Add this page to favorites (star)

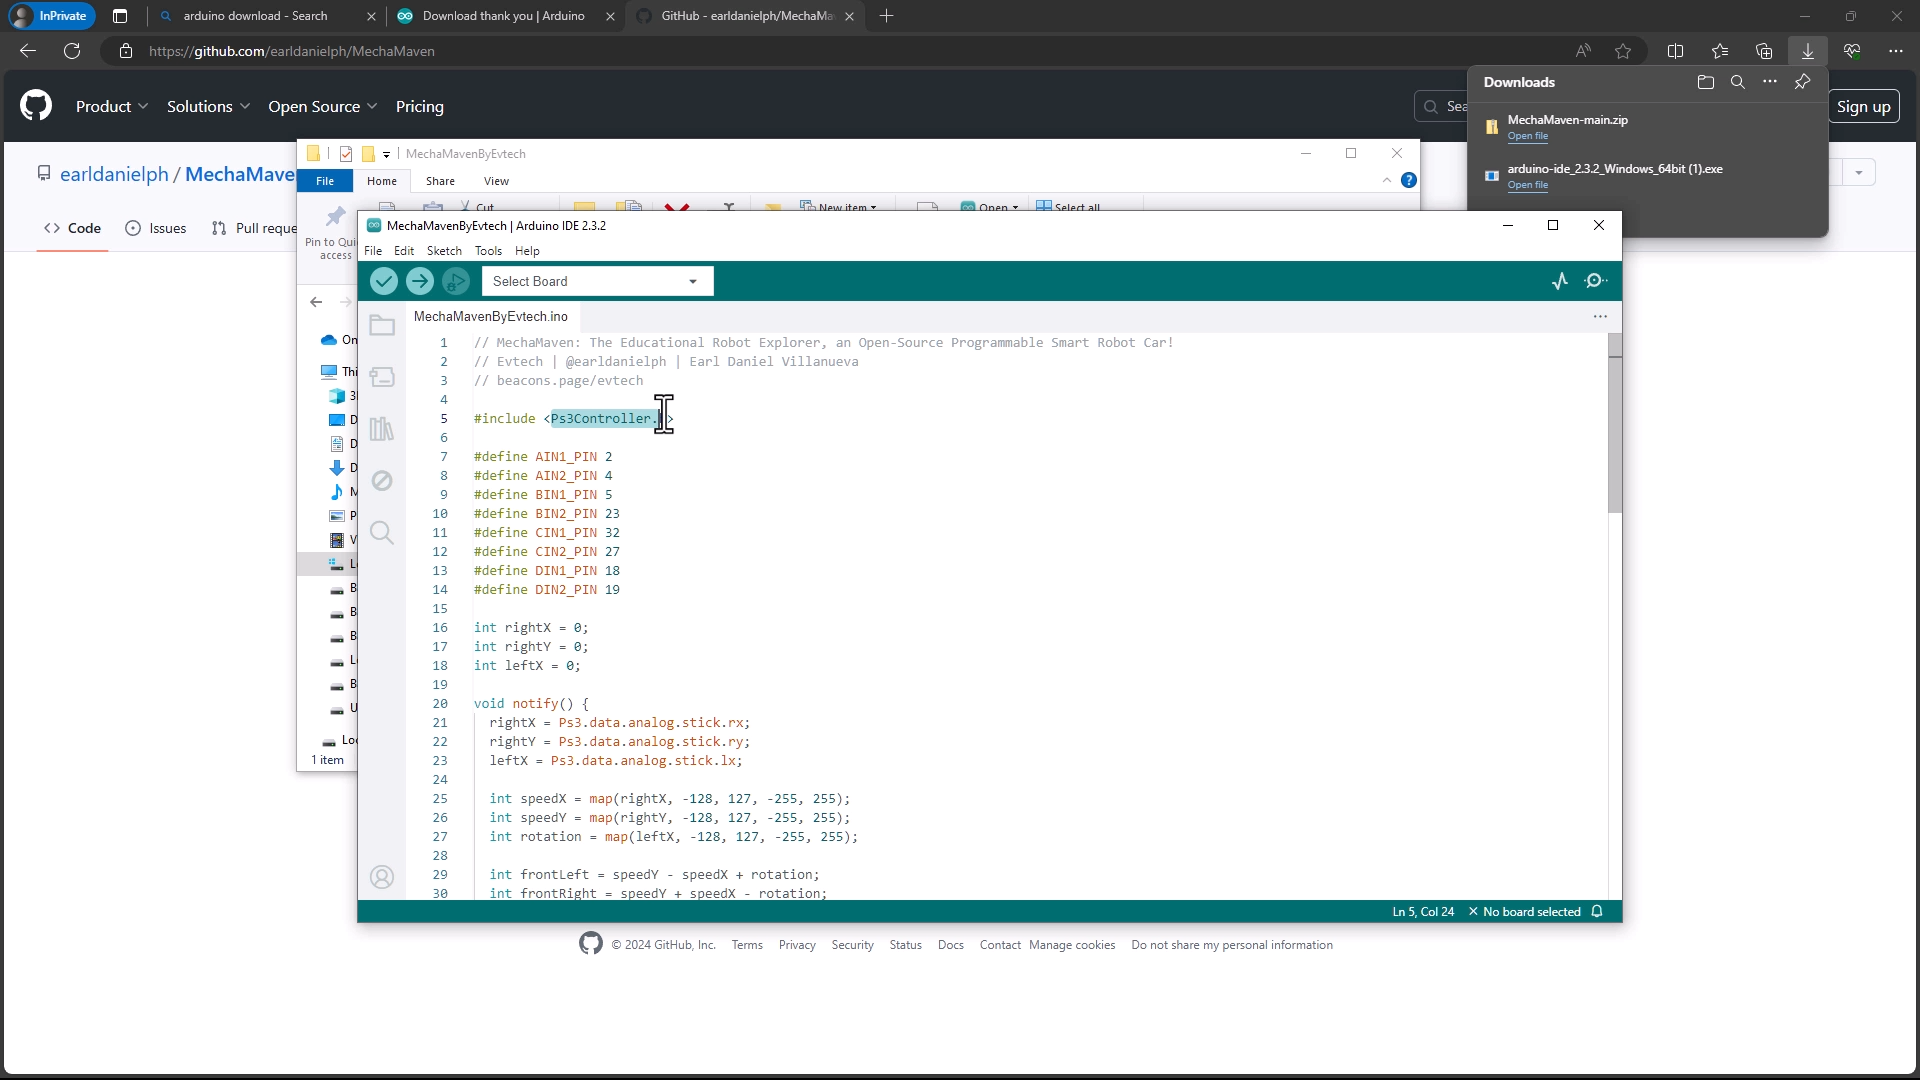(1623, 51)
